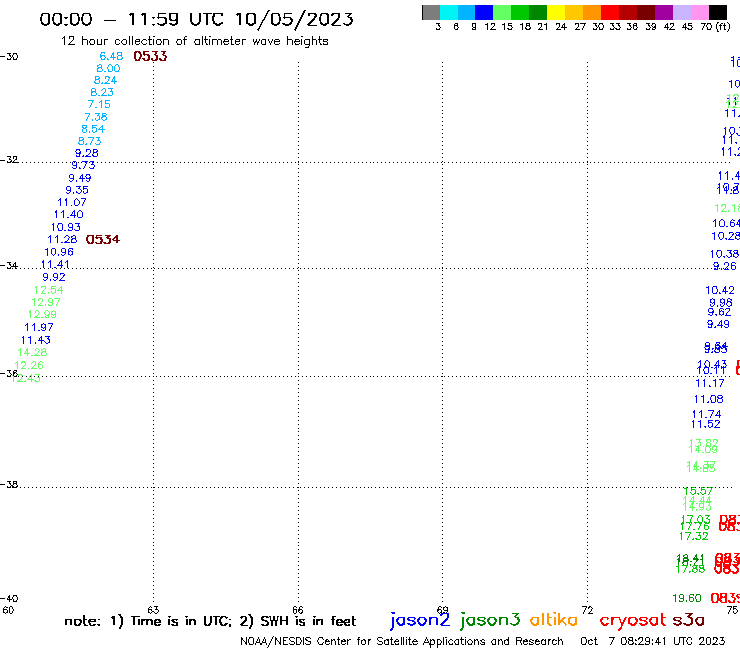
Task: Select the wave height value 9.73
Action: [x=84, y=165]
